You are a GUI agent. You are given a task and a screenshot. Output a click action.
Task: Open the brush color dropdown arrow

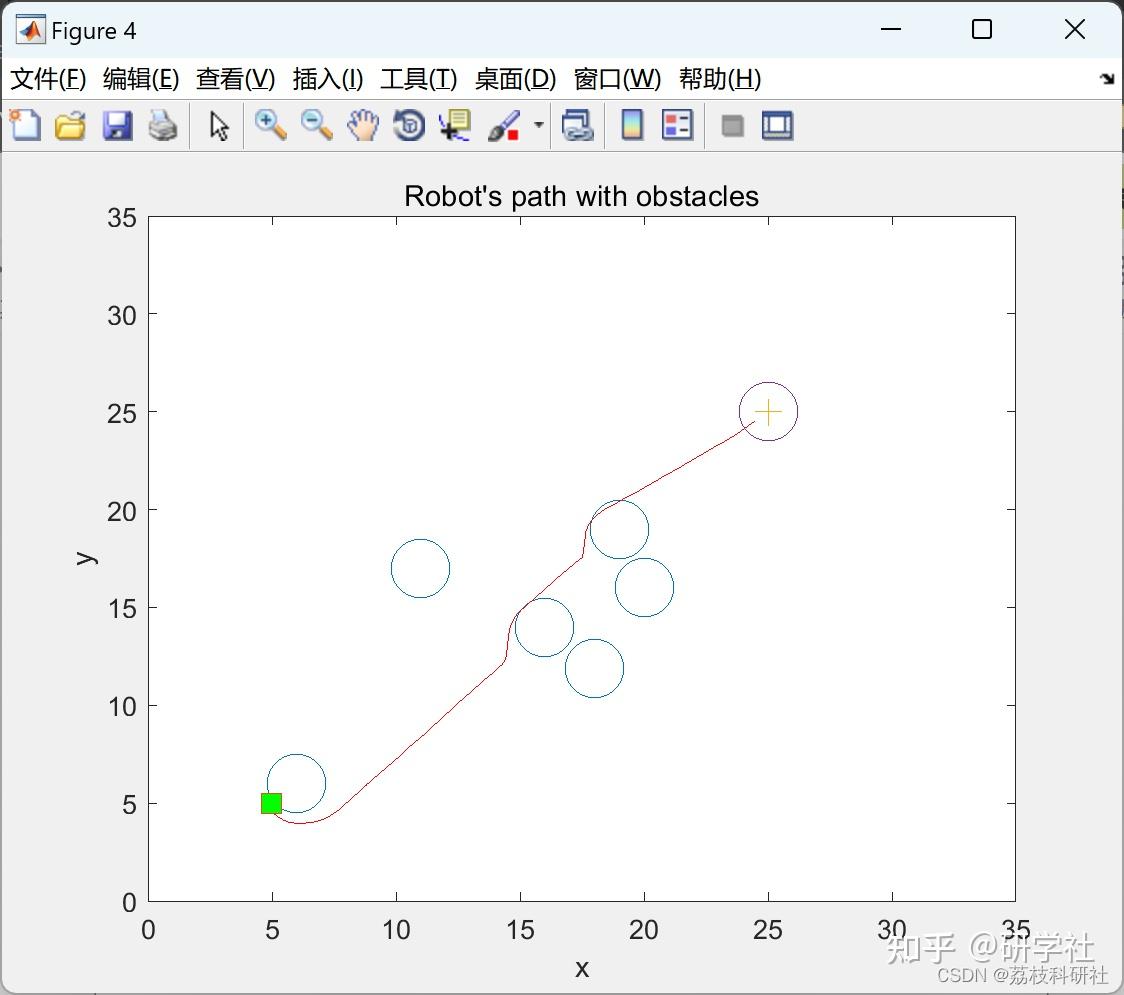click(x=538, y=125)
